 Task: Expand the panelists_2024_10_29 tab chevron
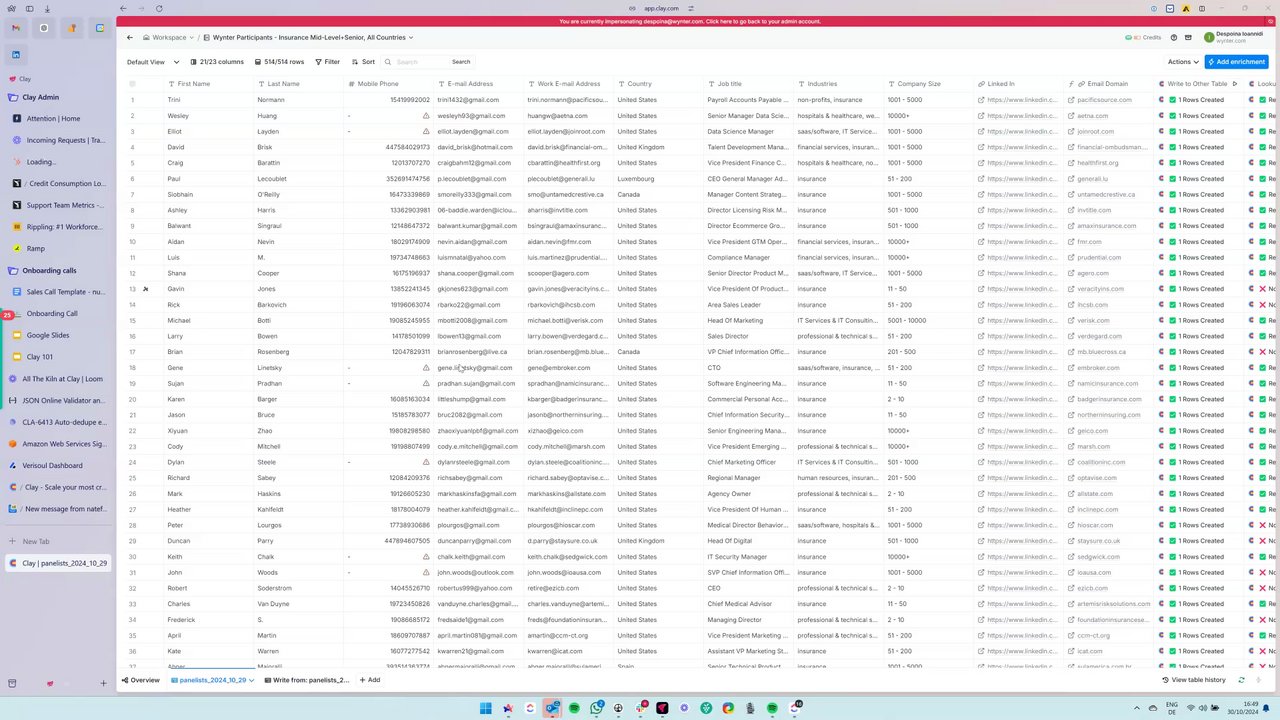tap(251, 680)
